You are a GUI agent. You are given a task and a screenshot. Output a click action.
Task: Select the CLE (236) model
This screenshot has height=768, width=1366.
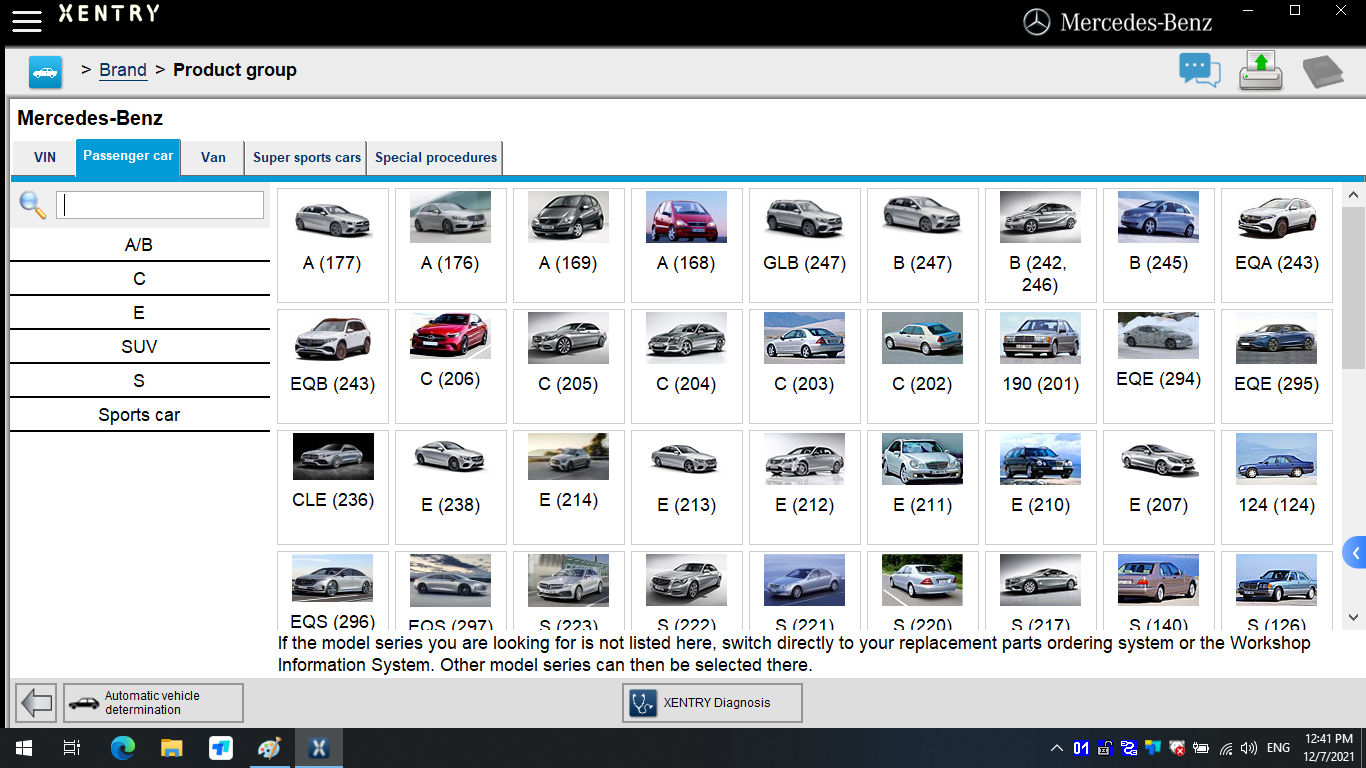(333, 487)
